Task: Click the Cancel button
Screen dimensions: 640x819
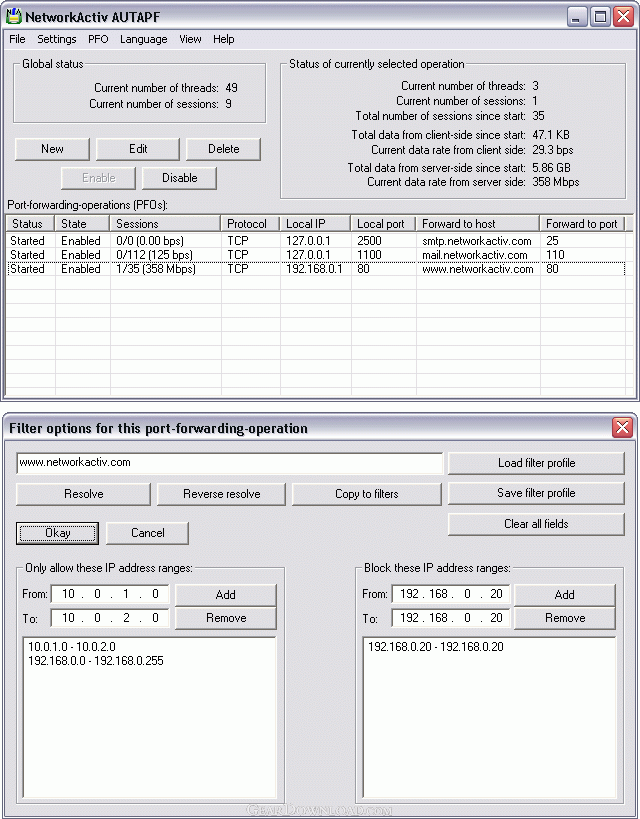Action: point(147,533)
